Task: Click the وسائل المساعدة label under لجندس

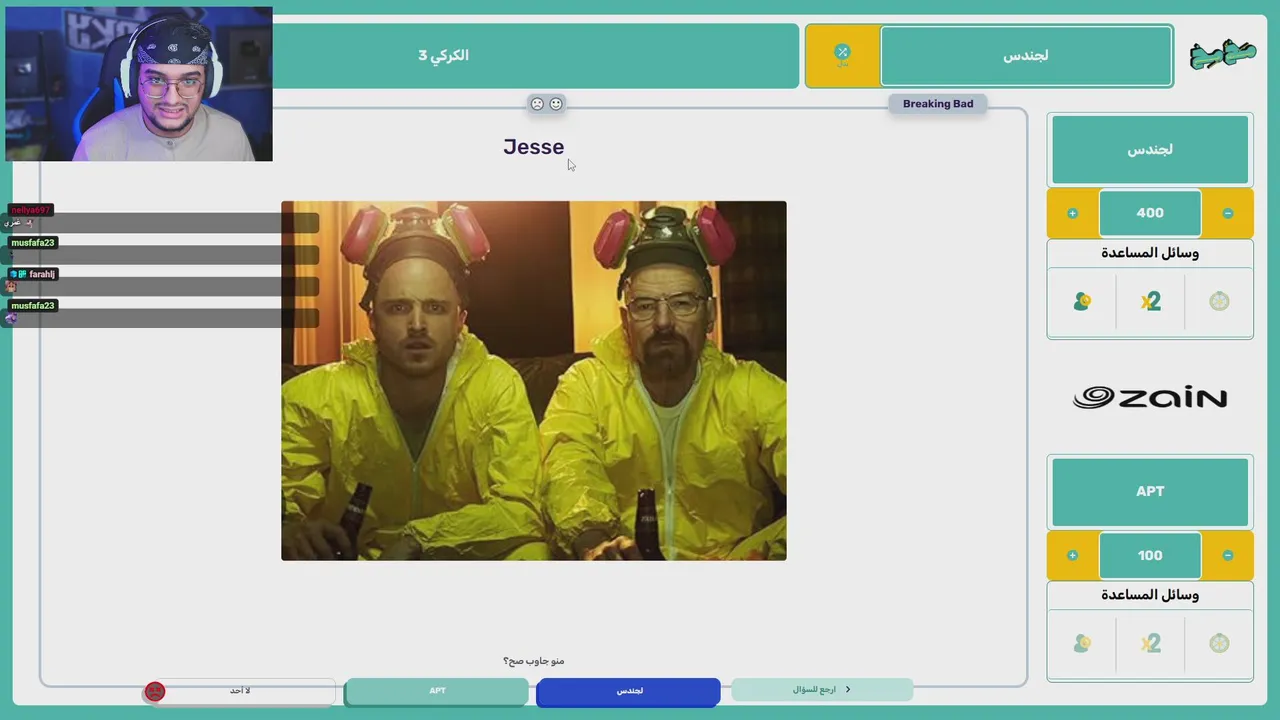Action: pos(1150,253)
